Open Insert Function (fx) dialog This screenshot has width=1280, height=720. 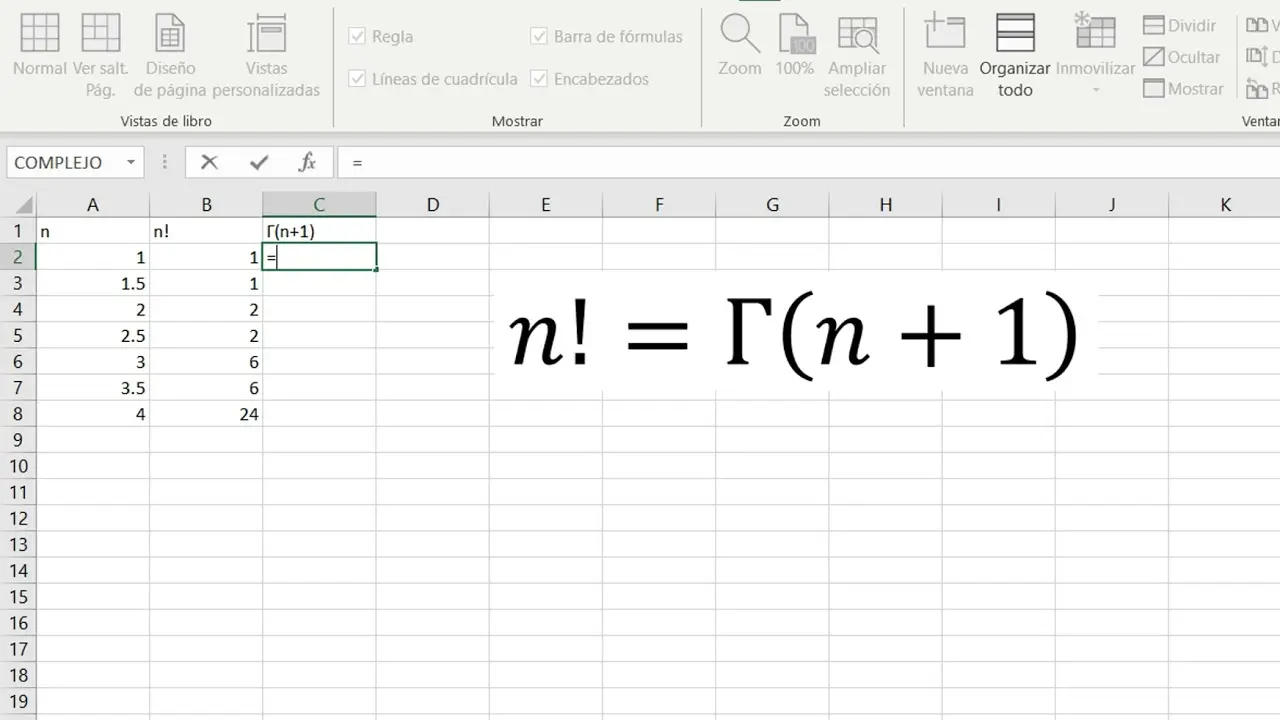pos(308,162)
